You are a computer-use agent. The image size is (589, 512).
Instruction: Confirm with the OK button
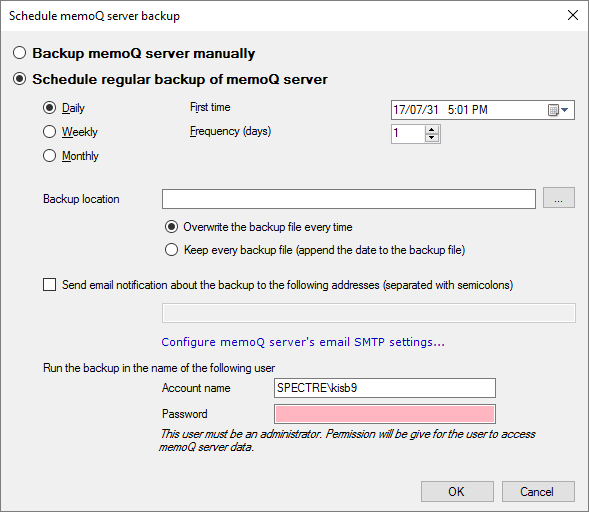[x=457, y=491]
